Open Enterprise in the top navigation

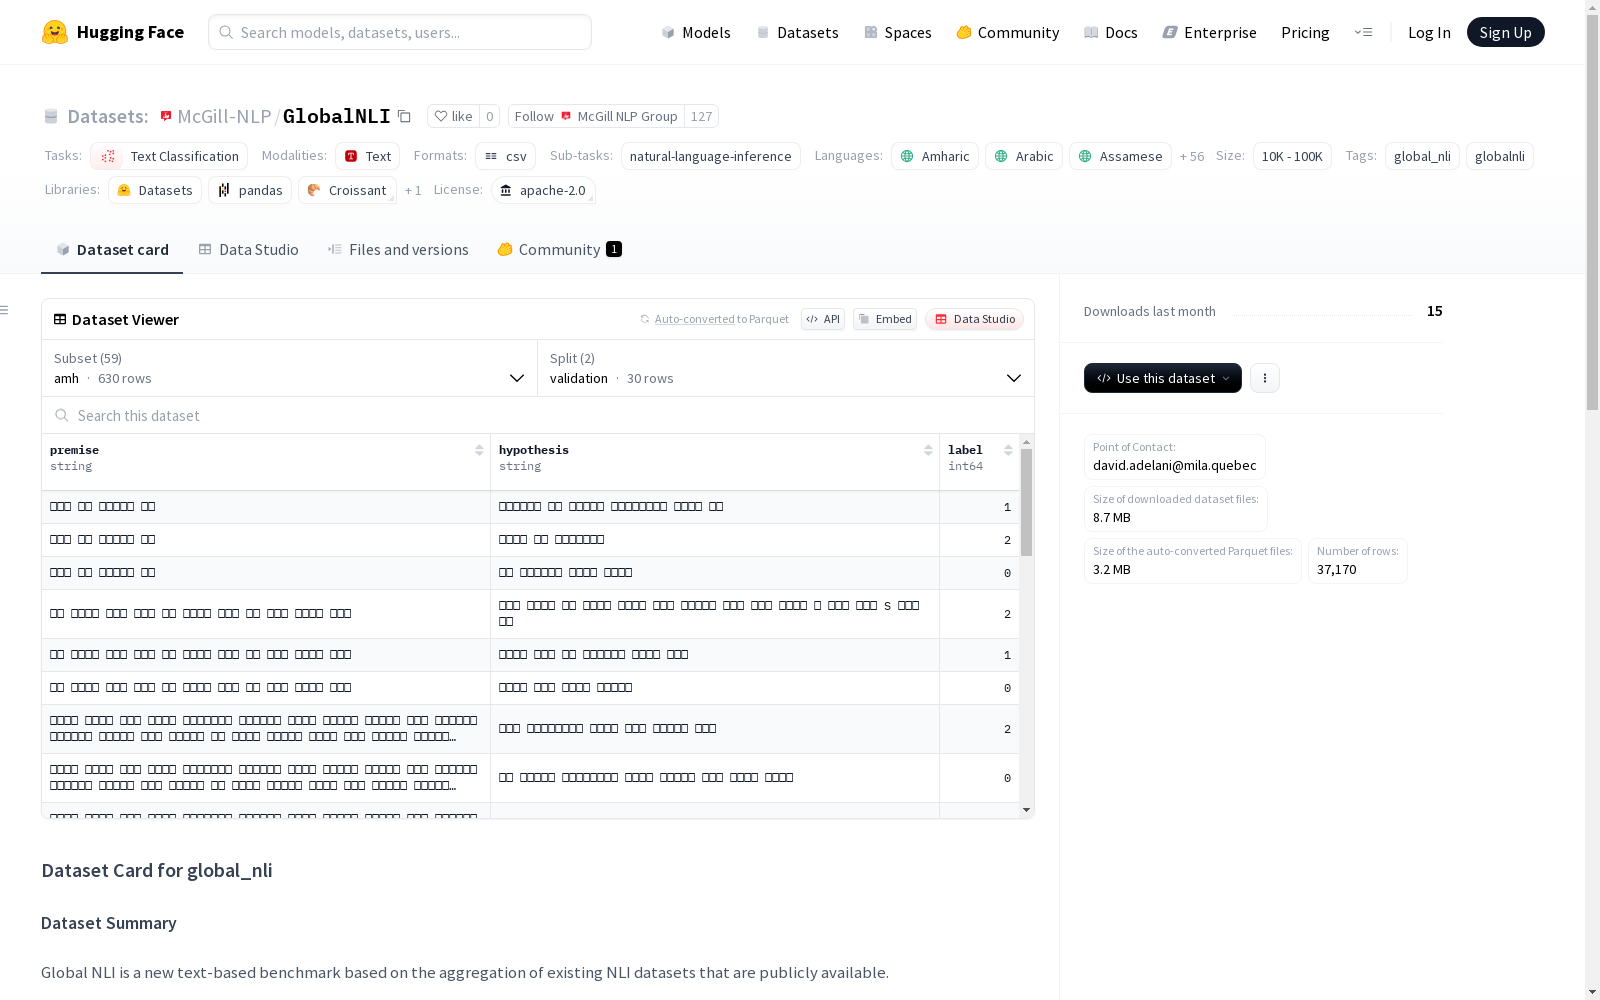[1209, 32]
